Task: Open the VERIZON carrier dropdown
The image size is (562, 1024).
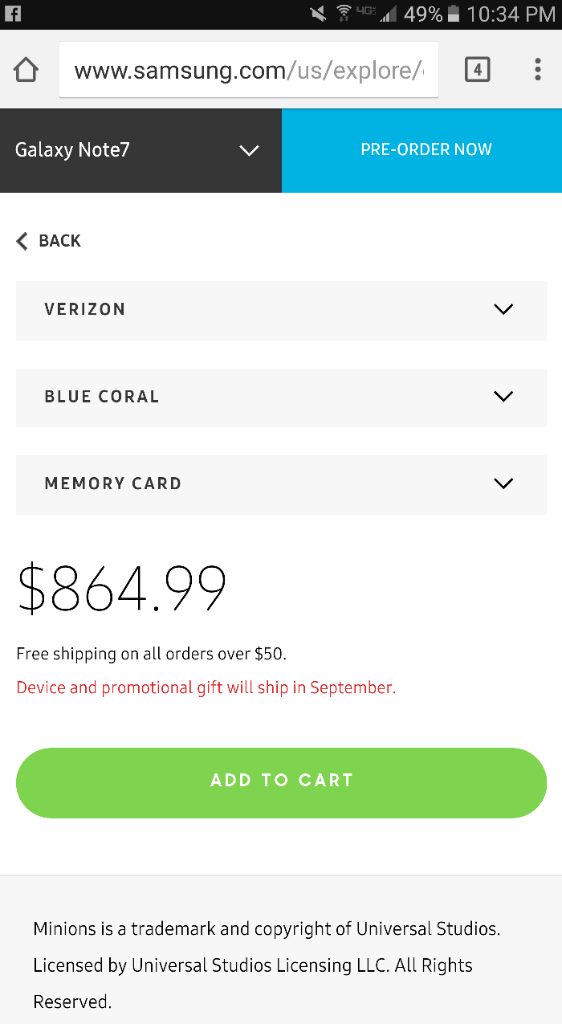Action: click(x=281, y=310)
